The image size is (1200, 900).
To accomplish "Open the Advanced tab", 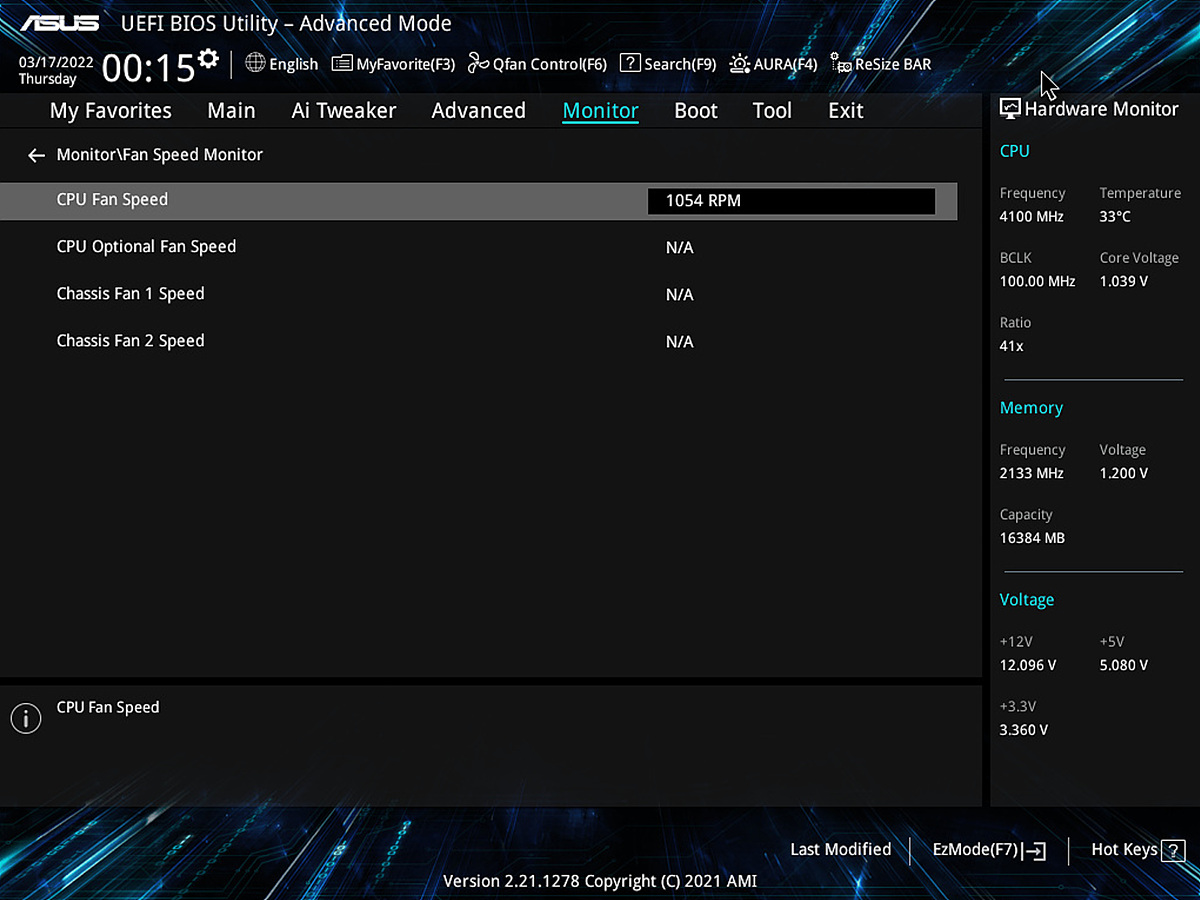I will pos(478,111).
